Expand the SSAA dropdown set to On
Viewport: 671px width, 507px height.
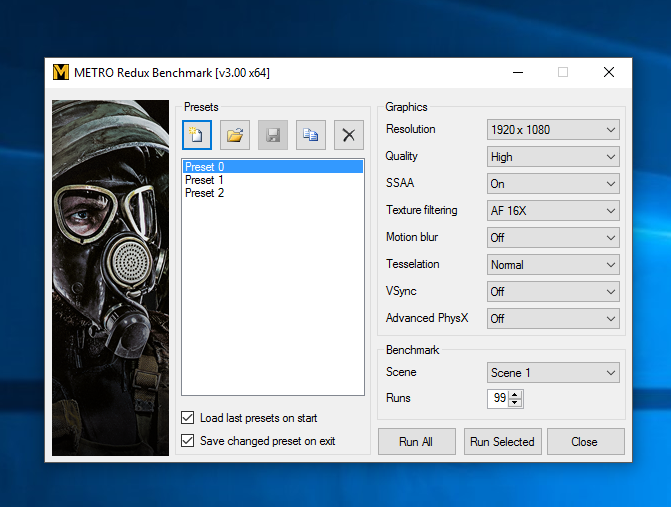pos(553,184)
